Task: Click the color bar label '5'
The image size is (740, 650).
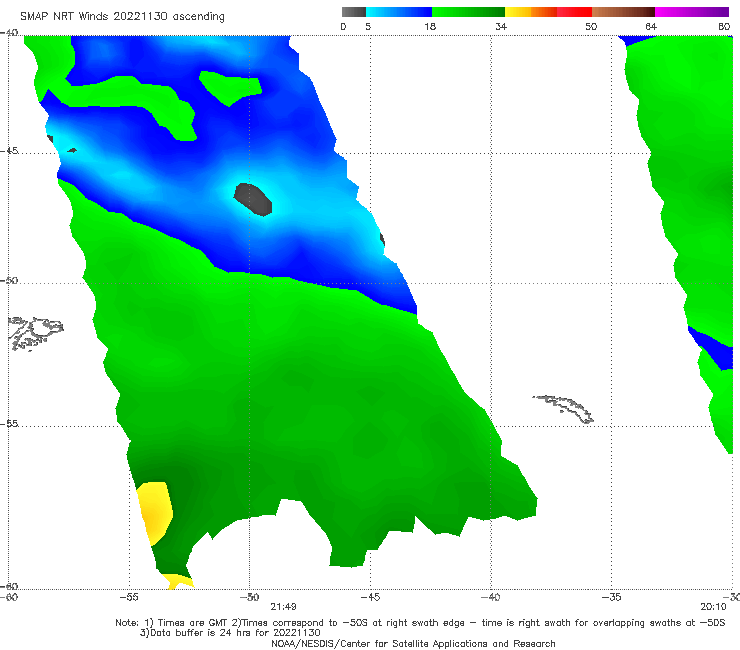Action: coord(368,26)
